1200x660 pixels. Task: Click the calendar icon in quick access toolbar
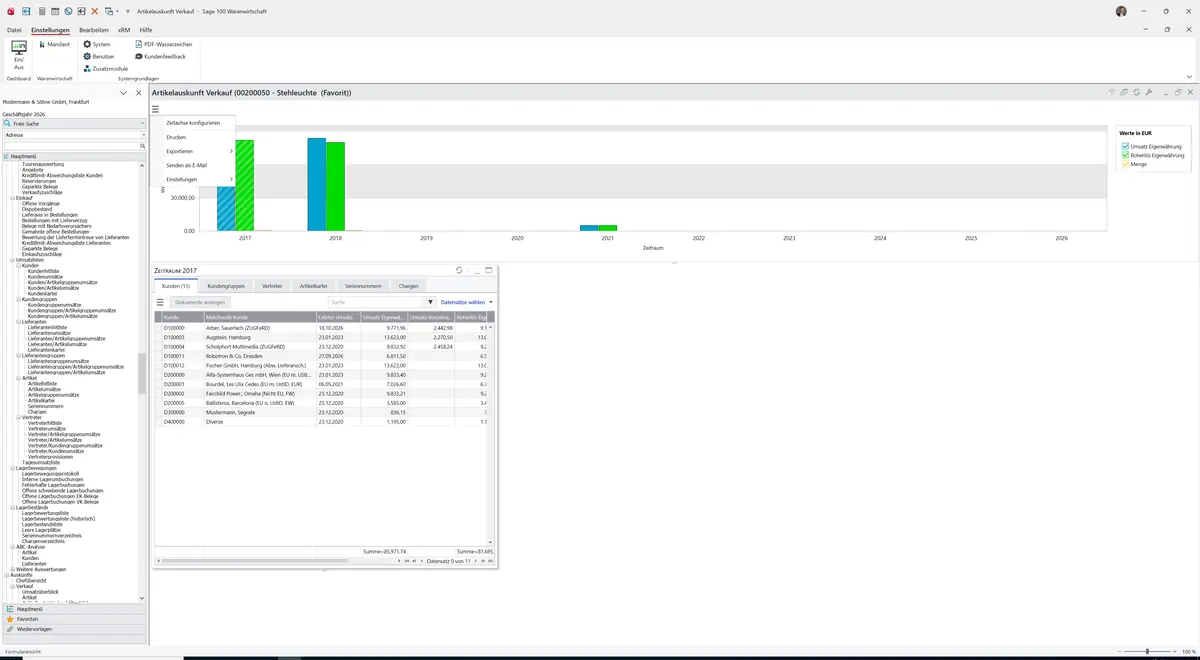(x=54, y=11)
